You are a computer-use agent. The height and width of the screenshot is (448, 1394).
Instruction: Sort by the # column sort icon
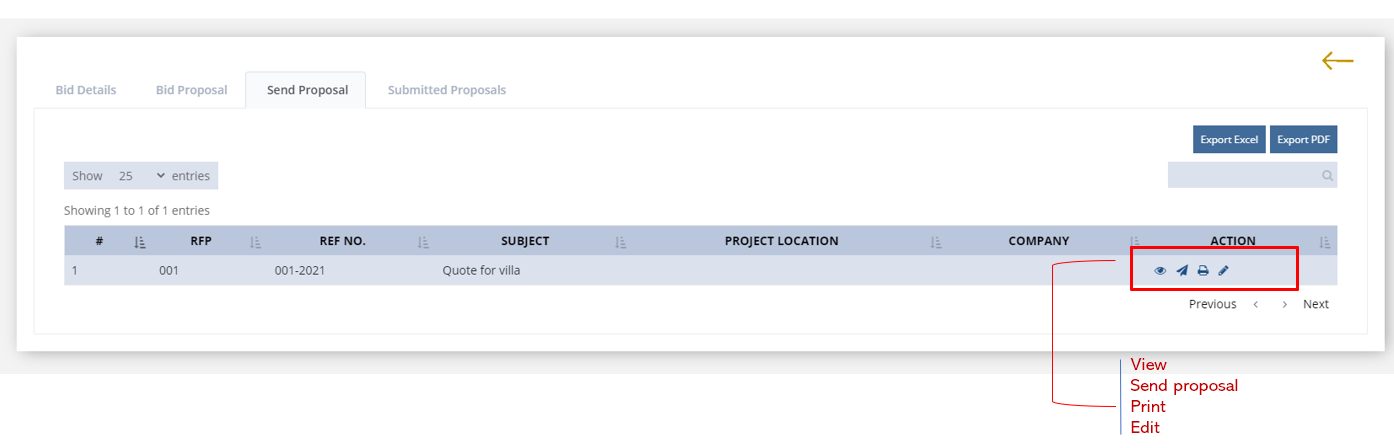pos(140,241)
